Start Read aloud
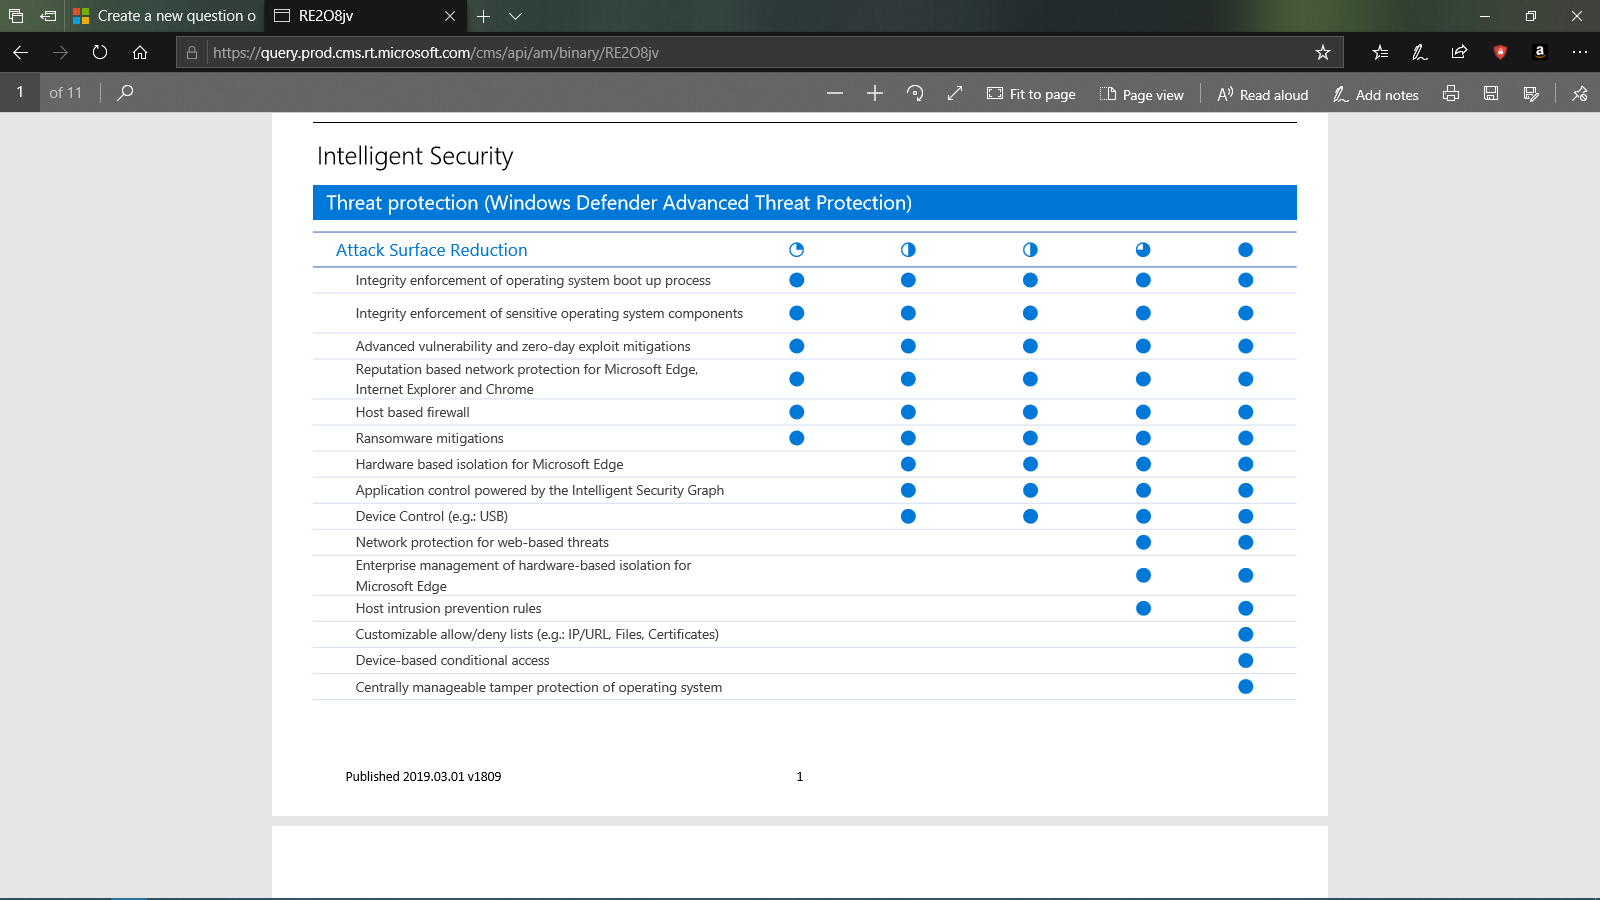This screenshot has width=1600, height=900. (1263, 94)
